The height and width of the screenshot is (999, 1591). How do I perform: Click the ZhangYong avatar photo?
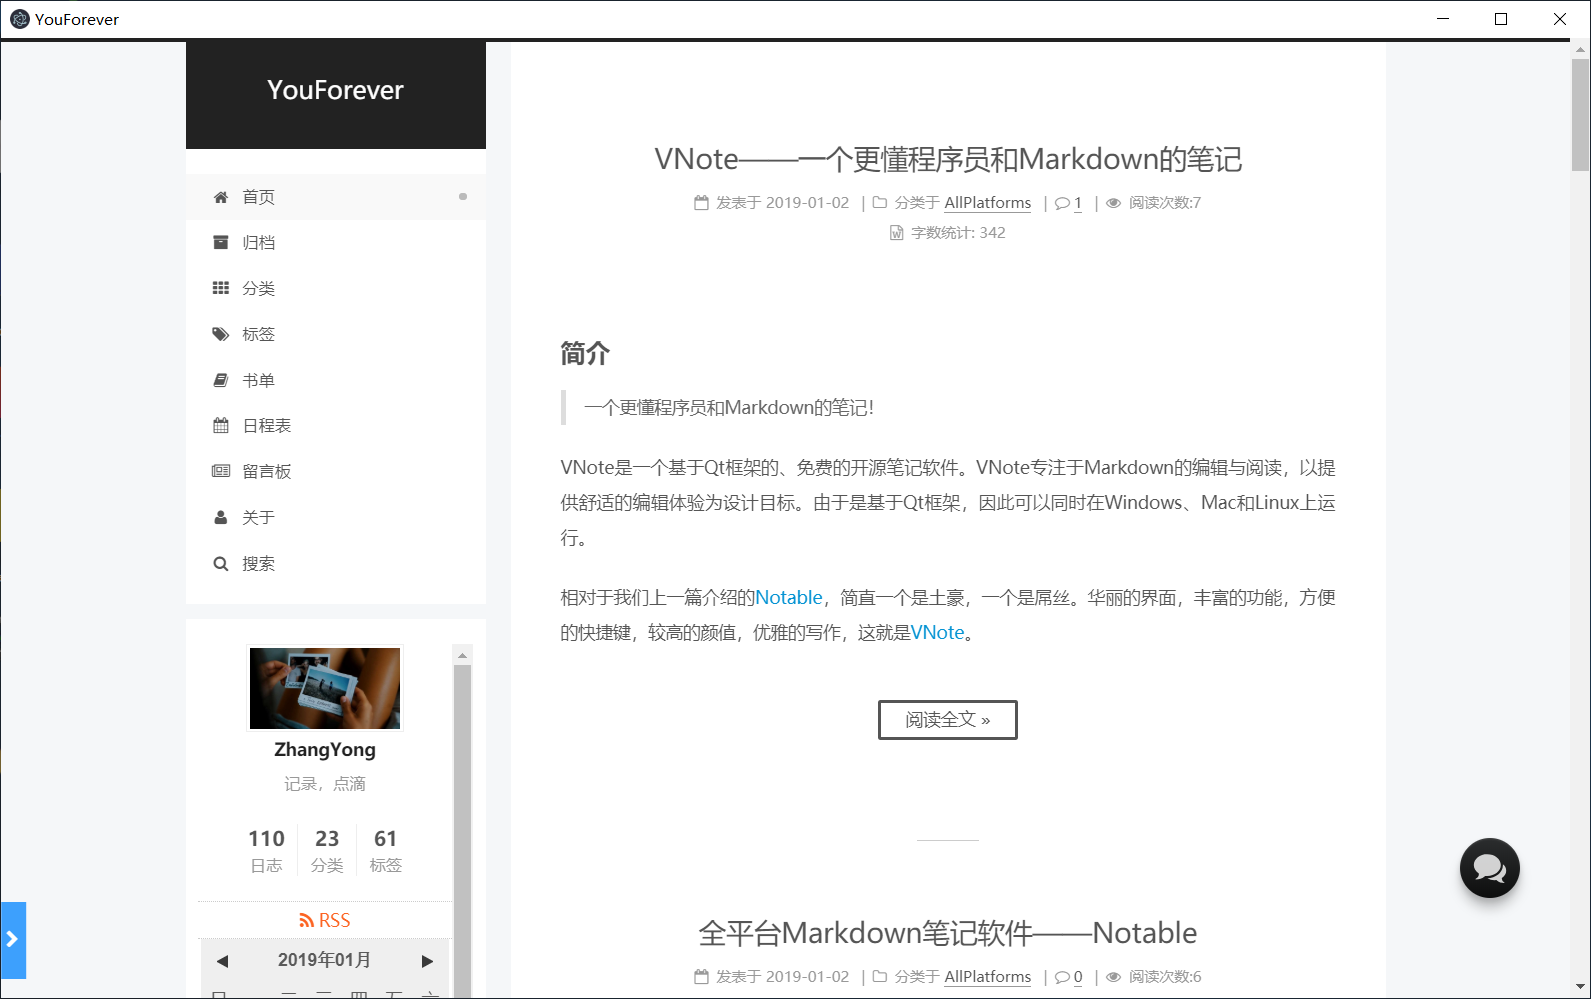pyautogui.click(x=325, y=688)
